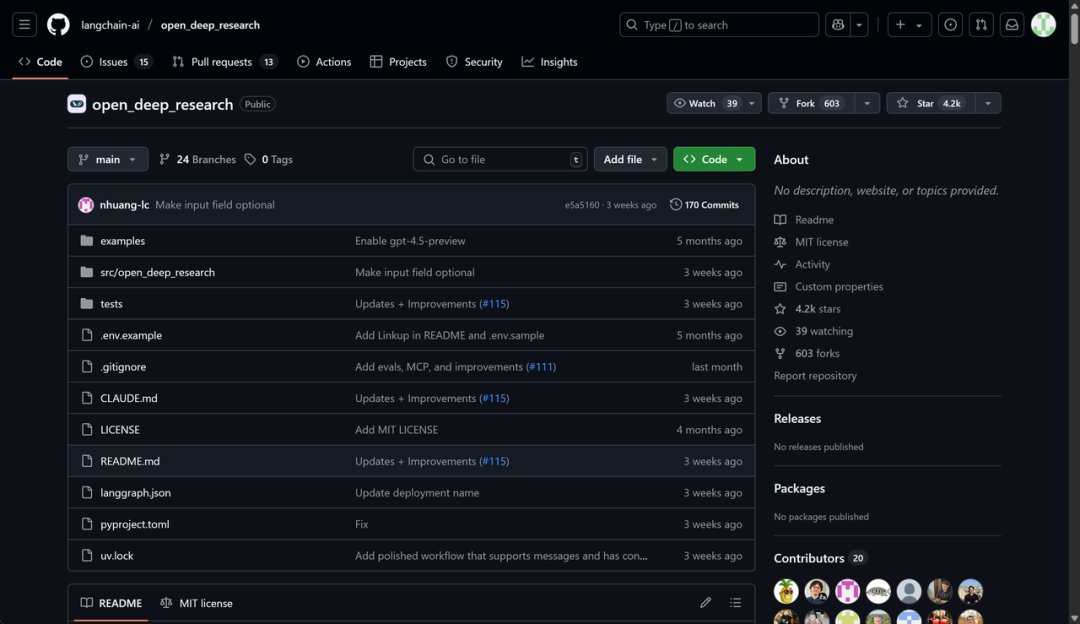
Task: Edit the README with pencil icon
Action: pyautogui.click(x=705, y=603)
